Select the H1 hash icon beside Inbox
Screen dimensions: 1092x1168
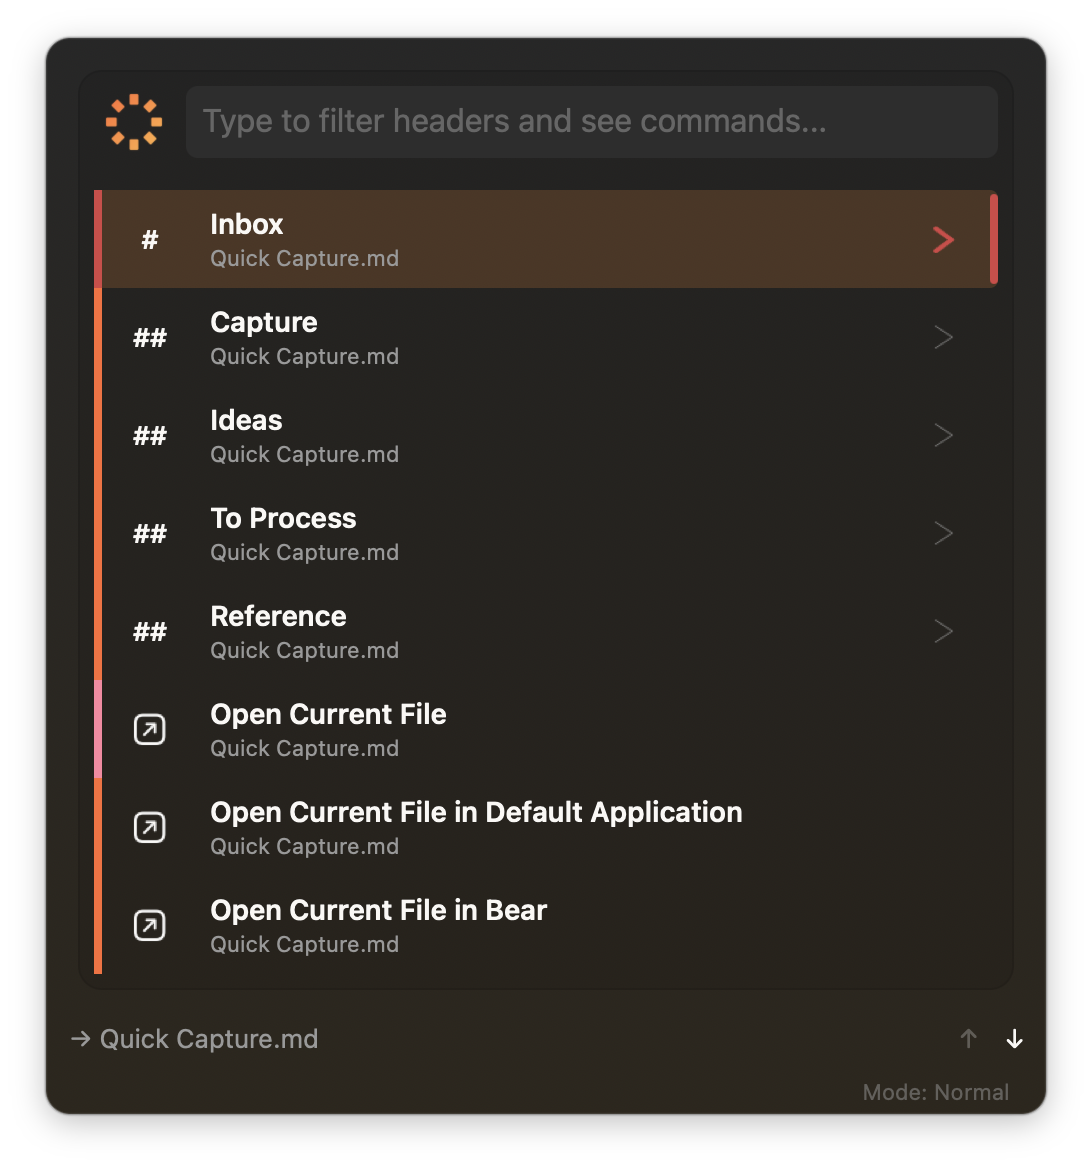click(149, 239)
